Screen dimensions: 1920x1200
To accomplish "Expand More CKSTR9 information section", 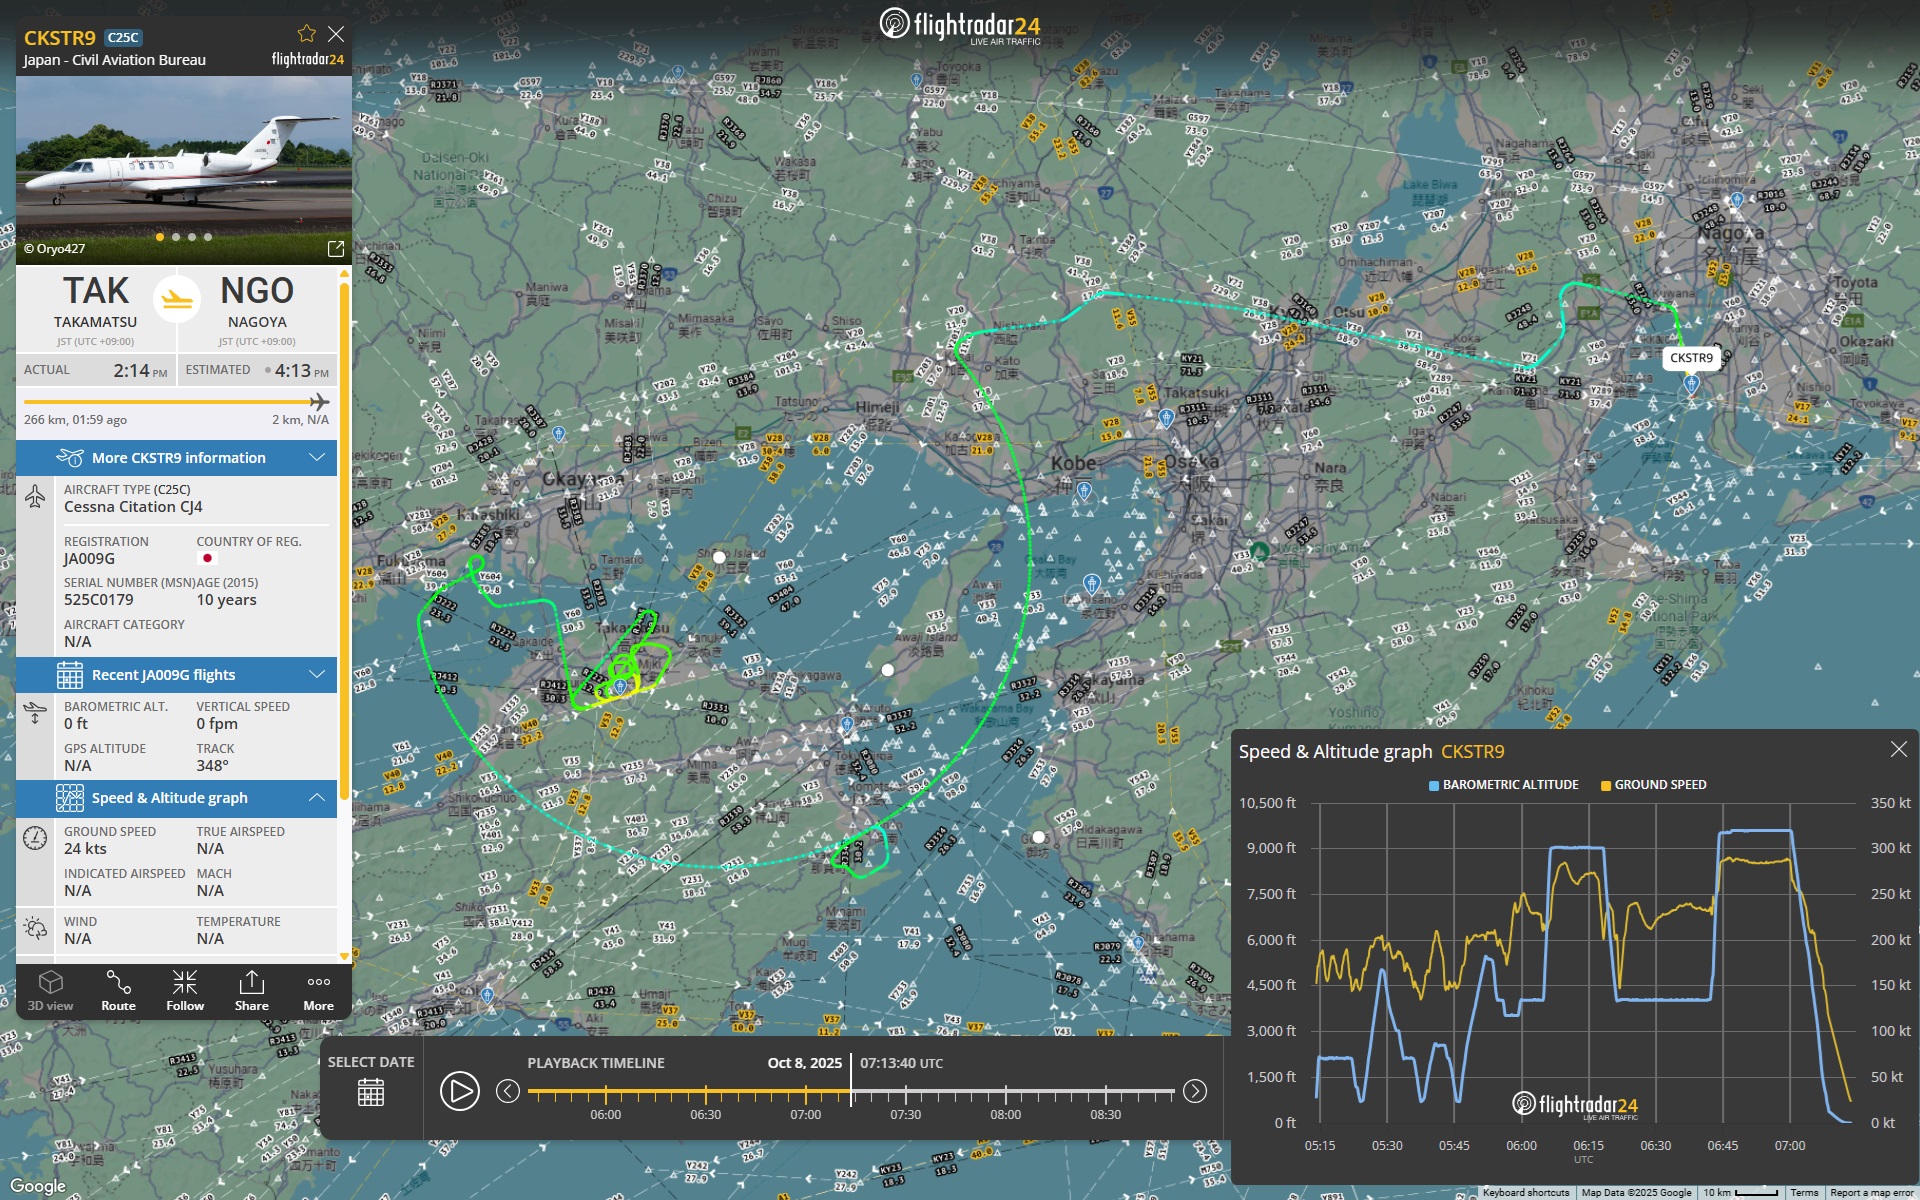I will coord(177,458).
